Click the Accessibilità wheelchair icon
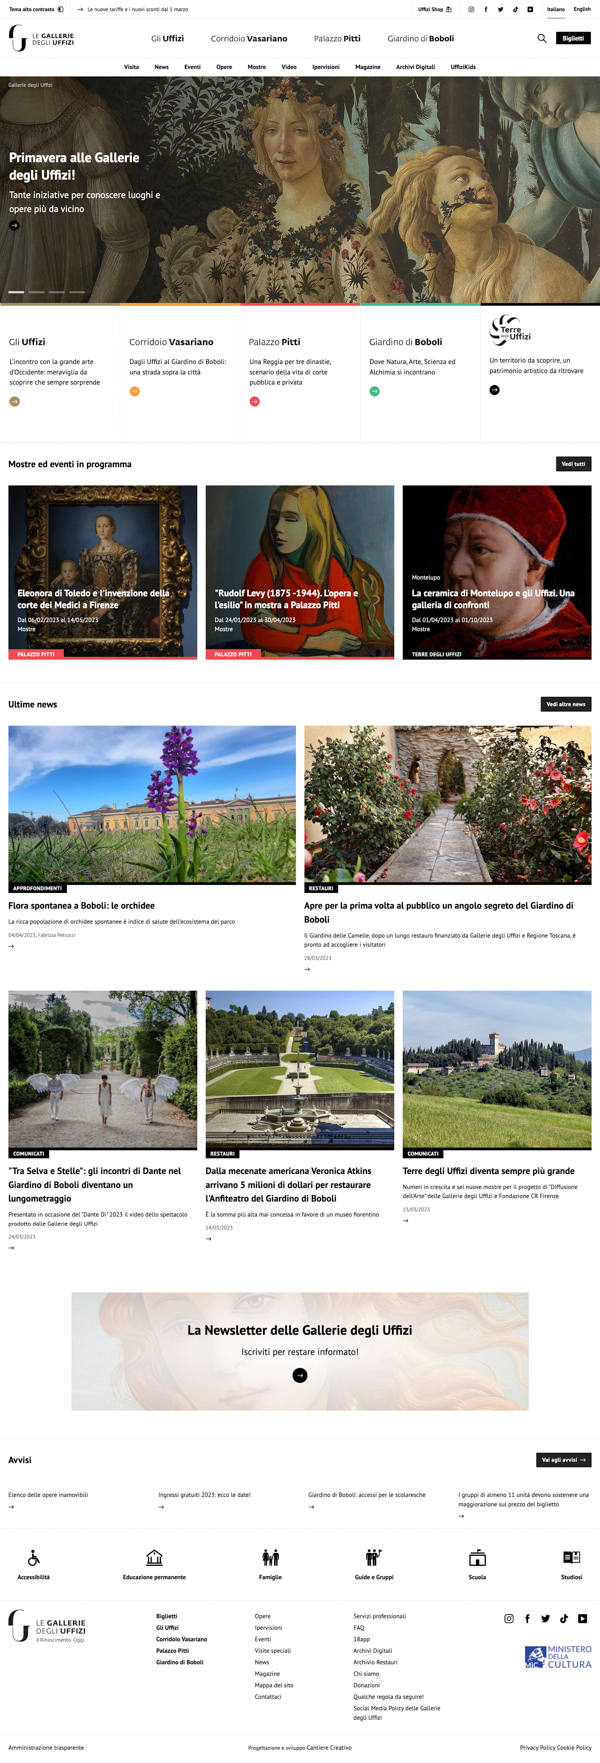The image size is (600, 1763). [x=33, y=1558]
